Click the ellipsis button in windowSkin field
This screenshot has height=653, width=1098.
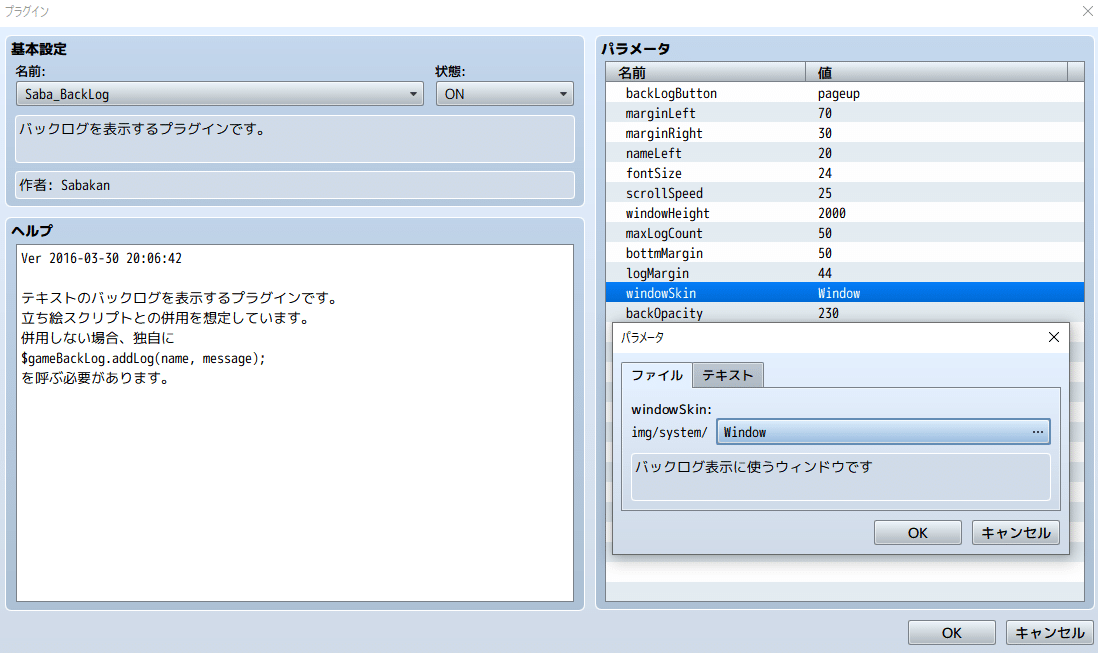click(x=1038, y=433)
